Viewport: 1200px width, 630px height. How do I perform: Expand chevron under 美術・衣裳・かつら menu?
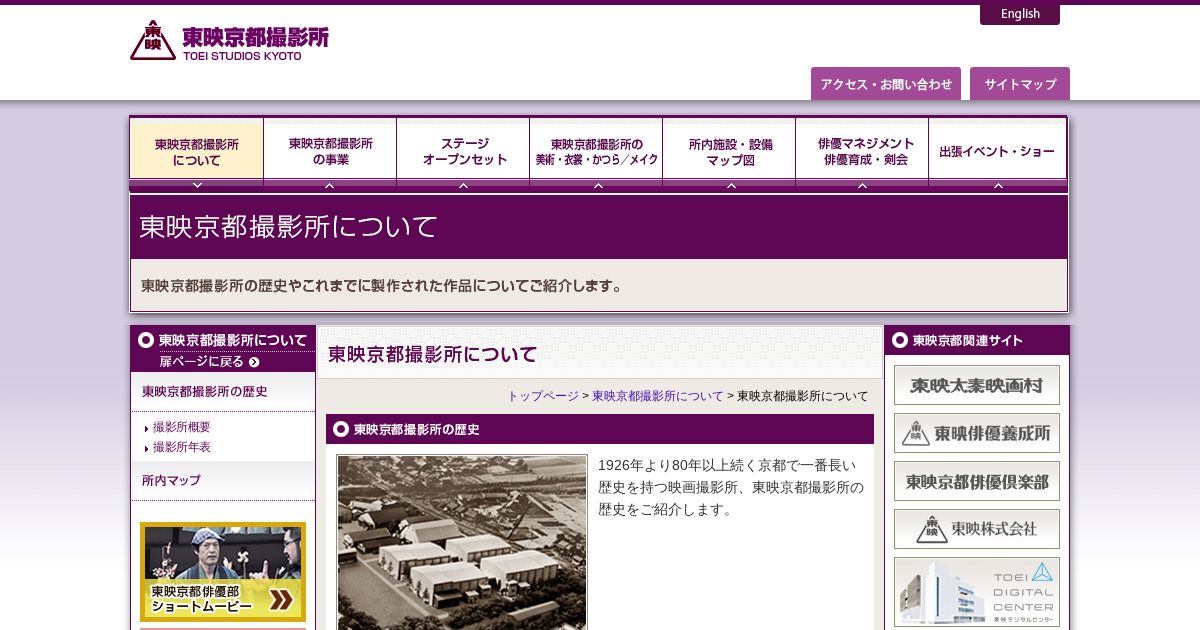click(x=598, y=186)
